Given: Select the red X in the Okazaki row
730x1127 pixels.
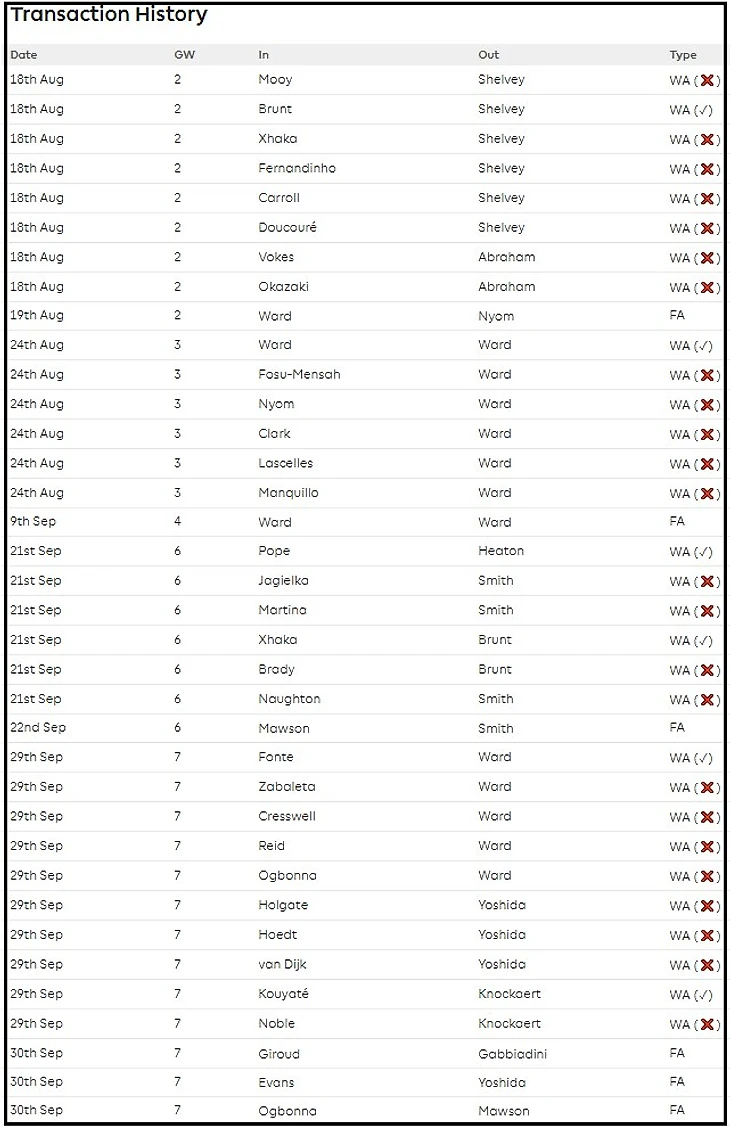Looking at the screenshot, I should (707, 288).
